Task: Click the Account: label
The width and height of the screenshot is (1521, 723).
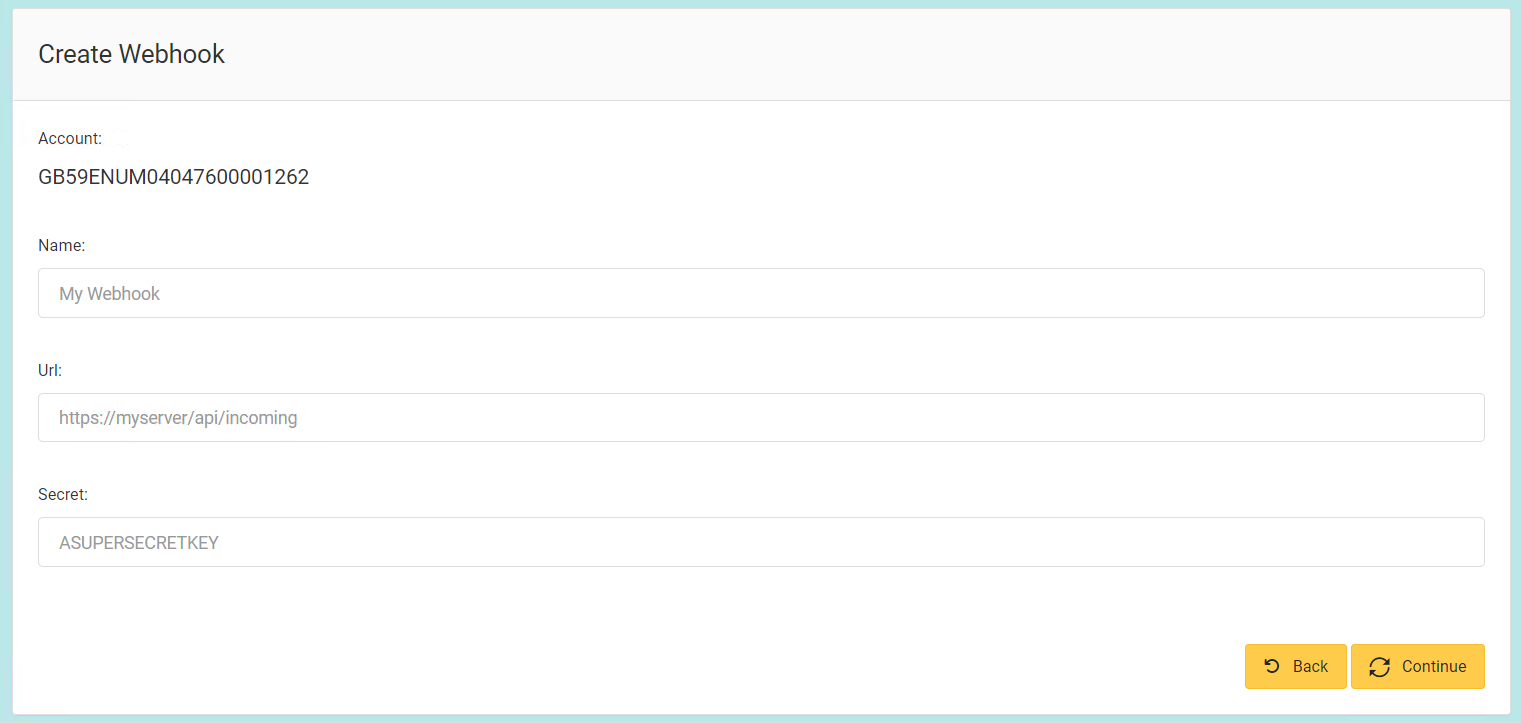Action: [x=70, y=138]
